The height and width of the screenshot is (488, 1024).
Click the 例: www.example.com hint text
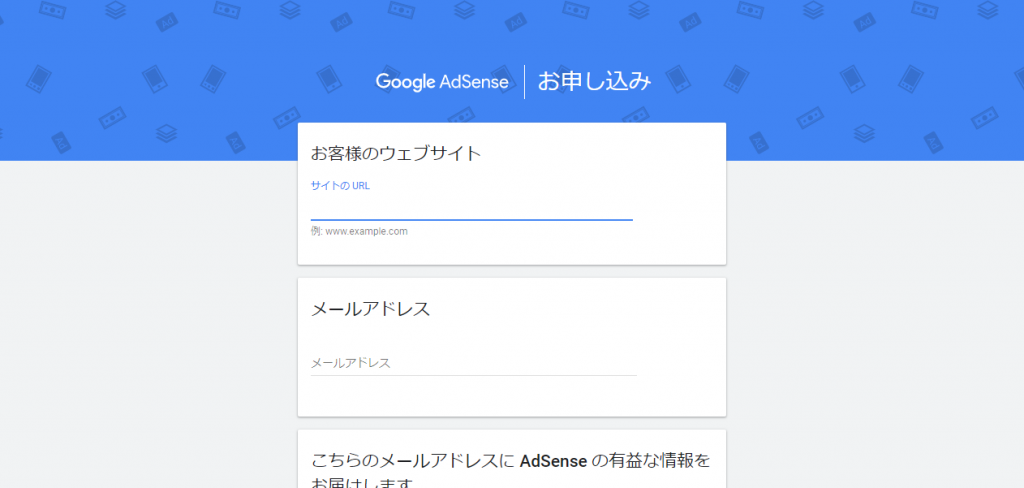click(359, 231)
